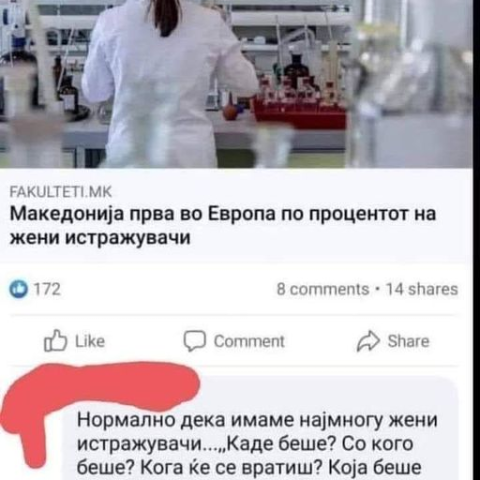Open the laboratory photo preview
480x480 pixels.
point(236,84)
